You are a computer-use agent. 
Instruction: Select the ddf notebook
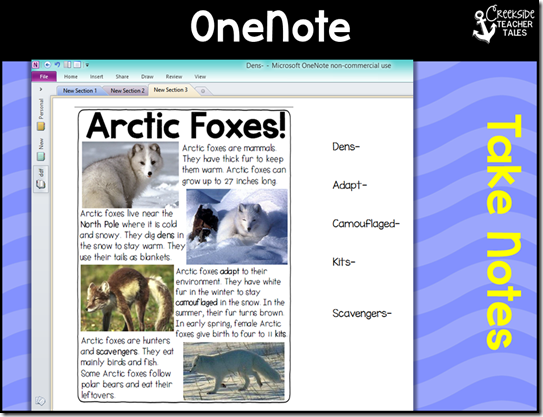click(x=41, y=179)
